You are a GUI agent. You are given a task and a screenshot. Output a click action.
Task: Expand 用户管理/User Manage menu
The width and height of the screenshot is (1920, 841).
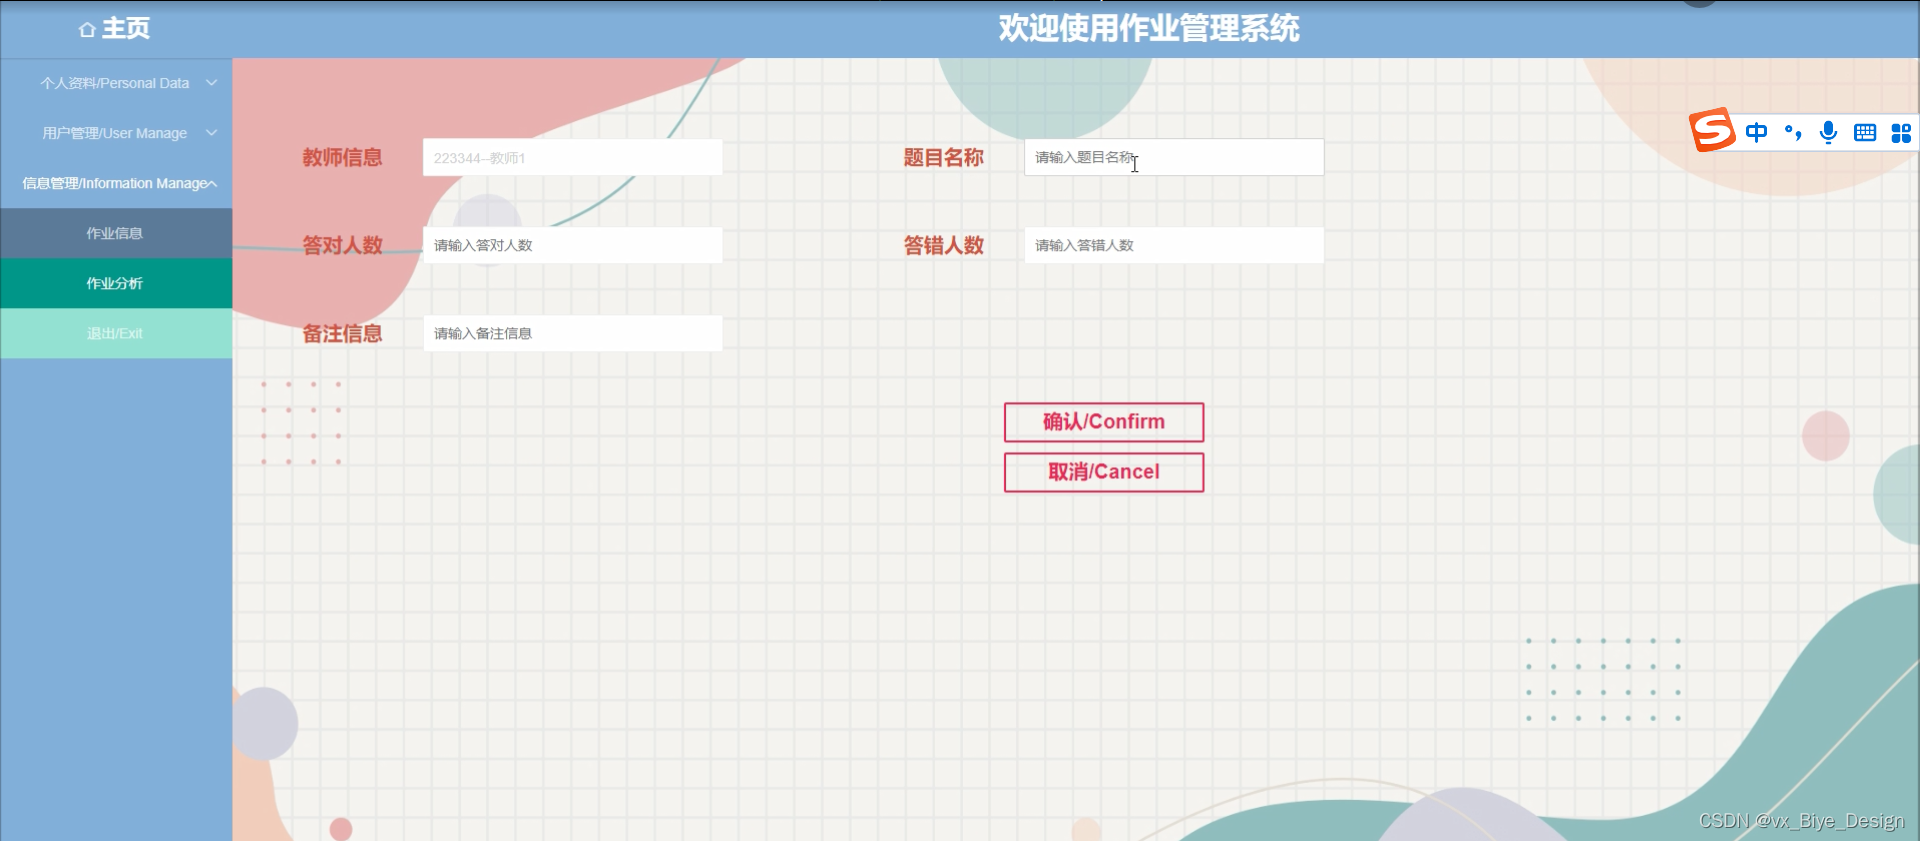point(116,133)
